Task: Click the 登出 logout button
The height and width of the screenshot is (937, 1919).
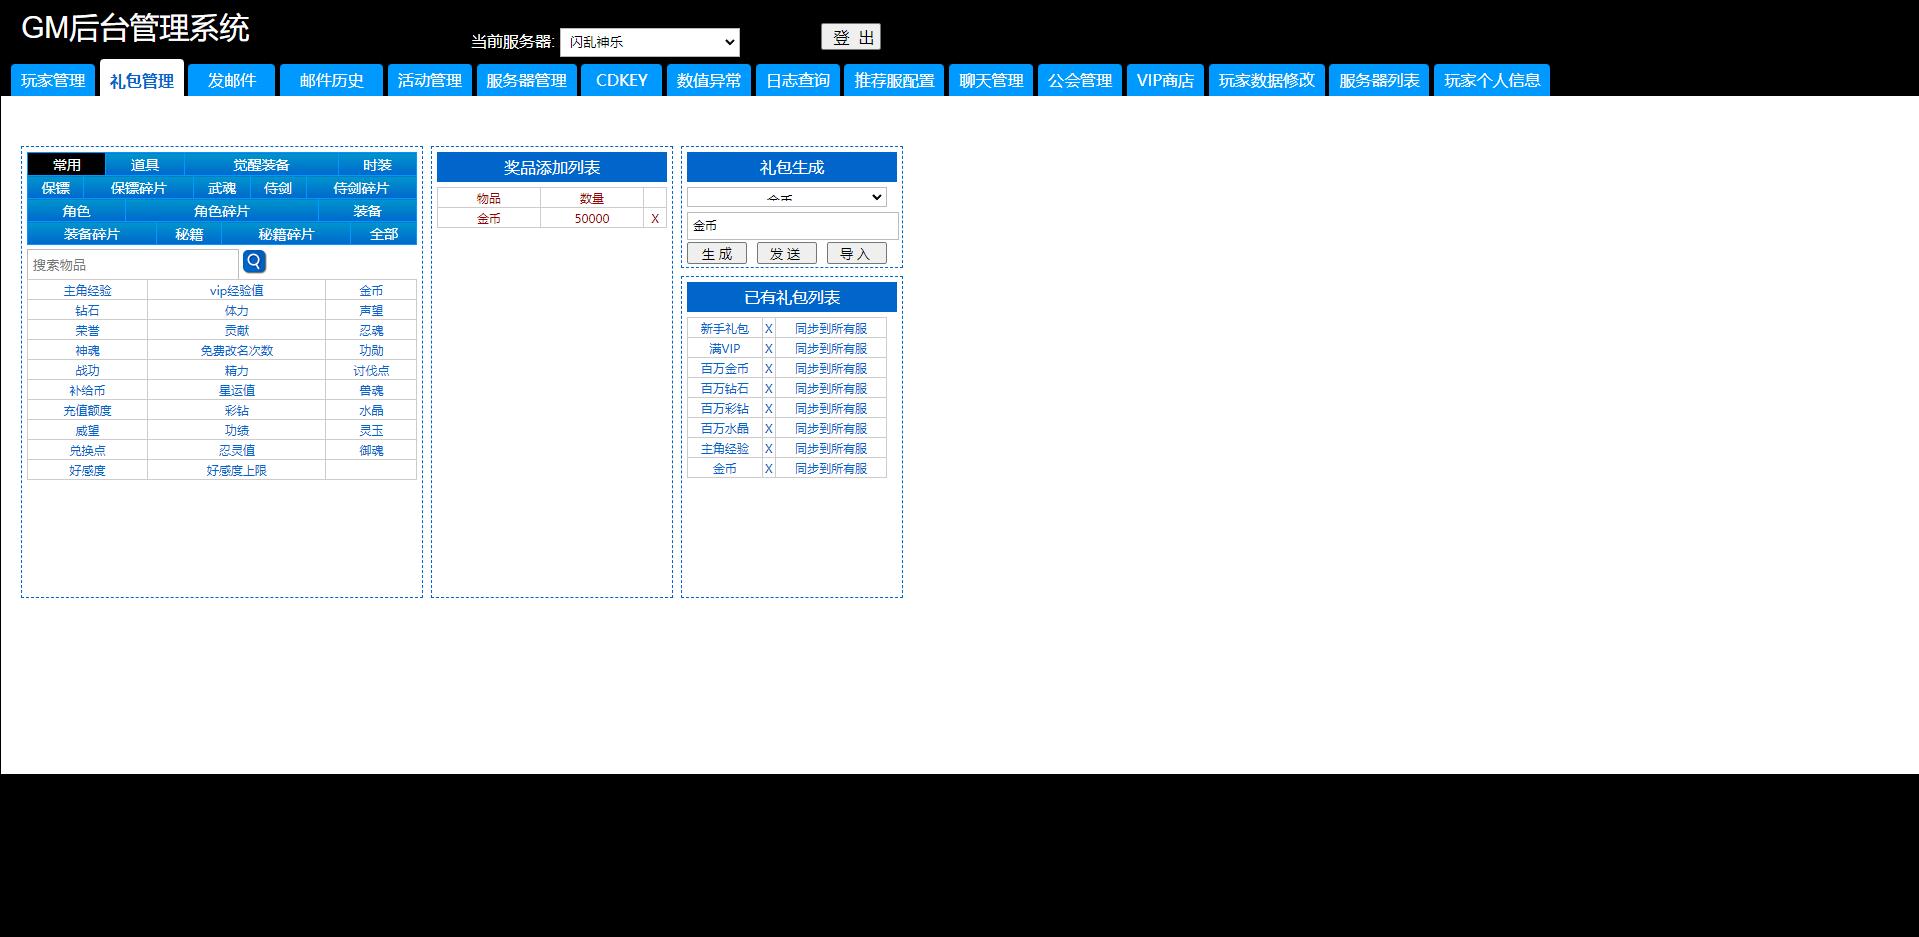Action: (850, 38)
